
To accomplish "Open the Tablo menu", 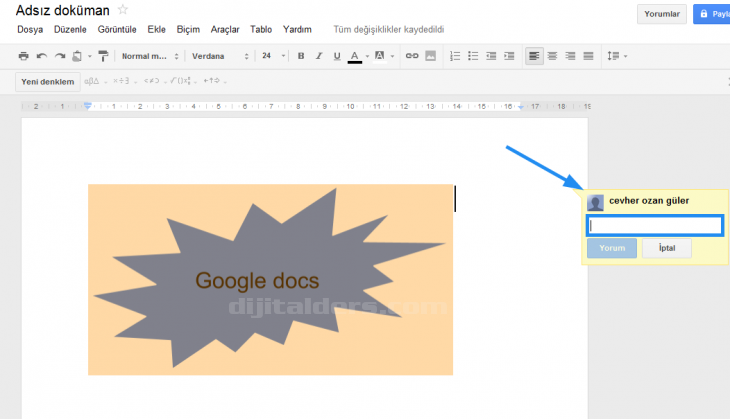I will [261, 29].
